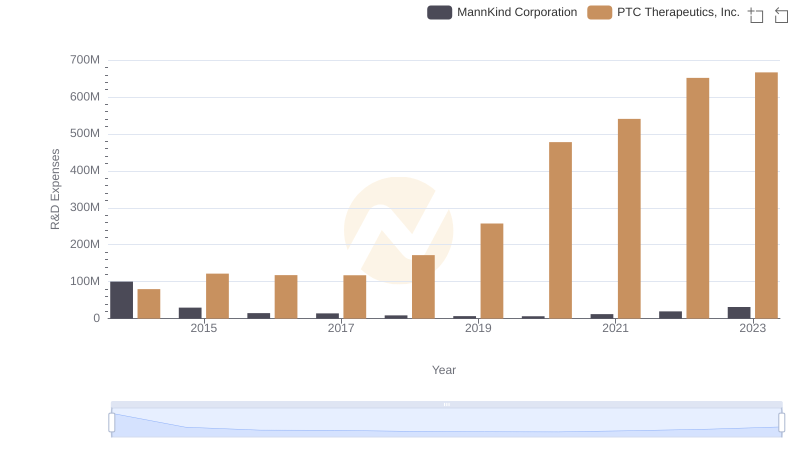Click the PTC Therapeutics bar for 2018
Viewport: 800px width, 461px height.
tap(423, 287)
